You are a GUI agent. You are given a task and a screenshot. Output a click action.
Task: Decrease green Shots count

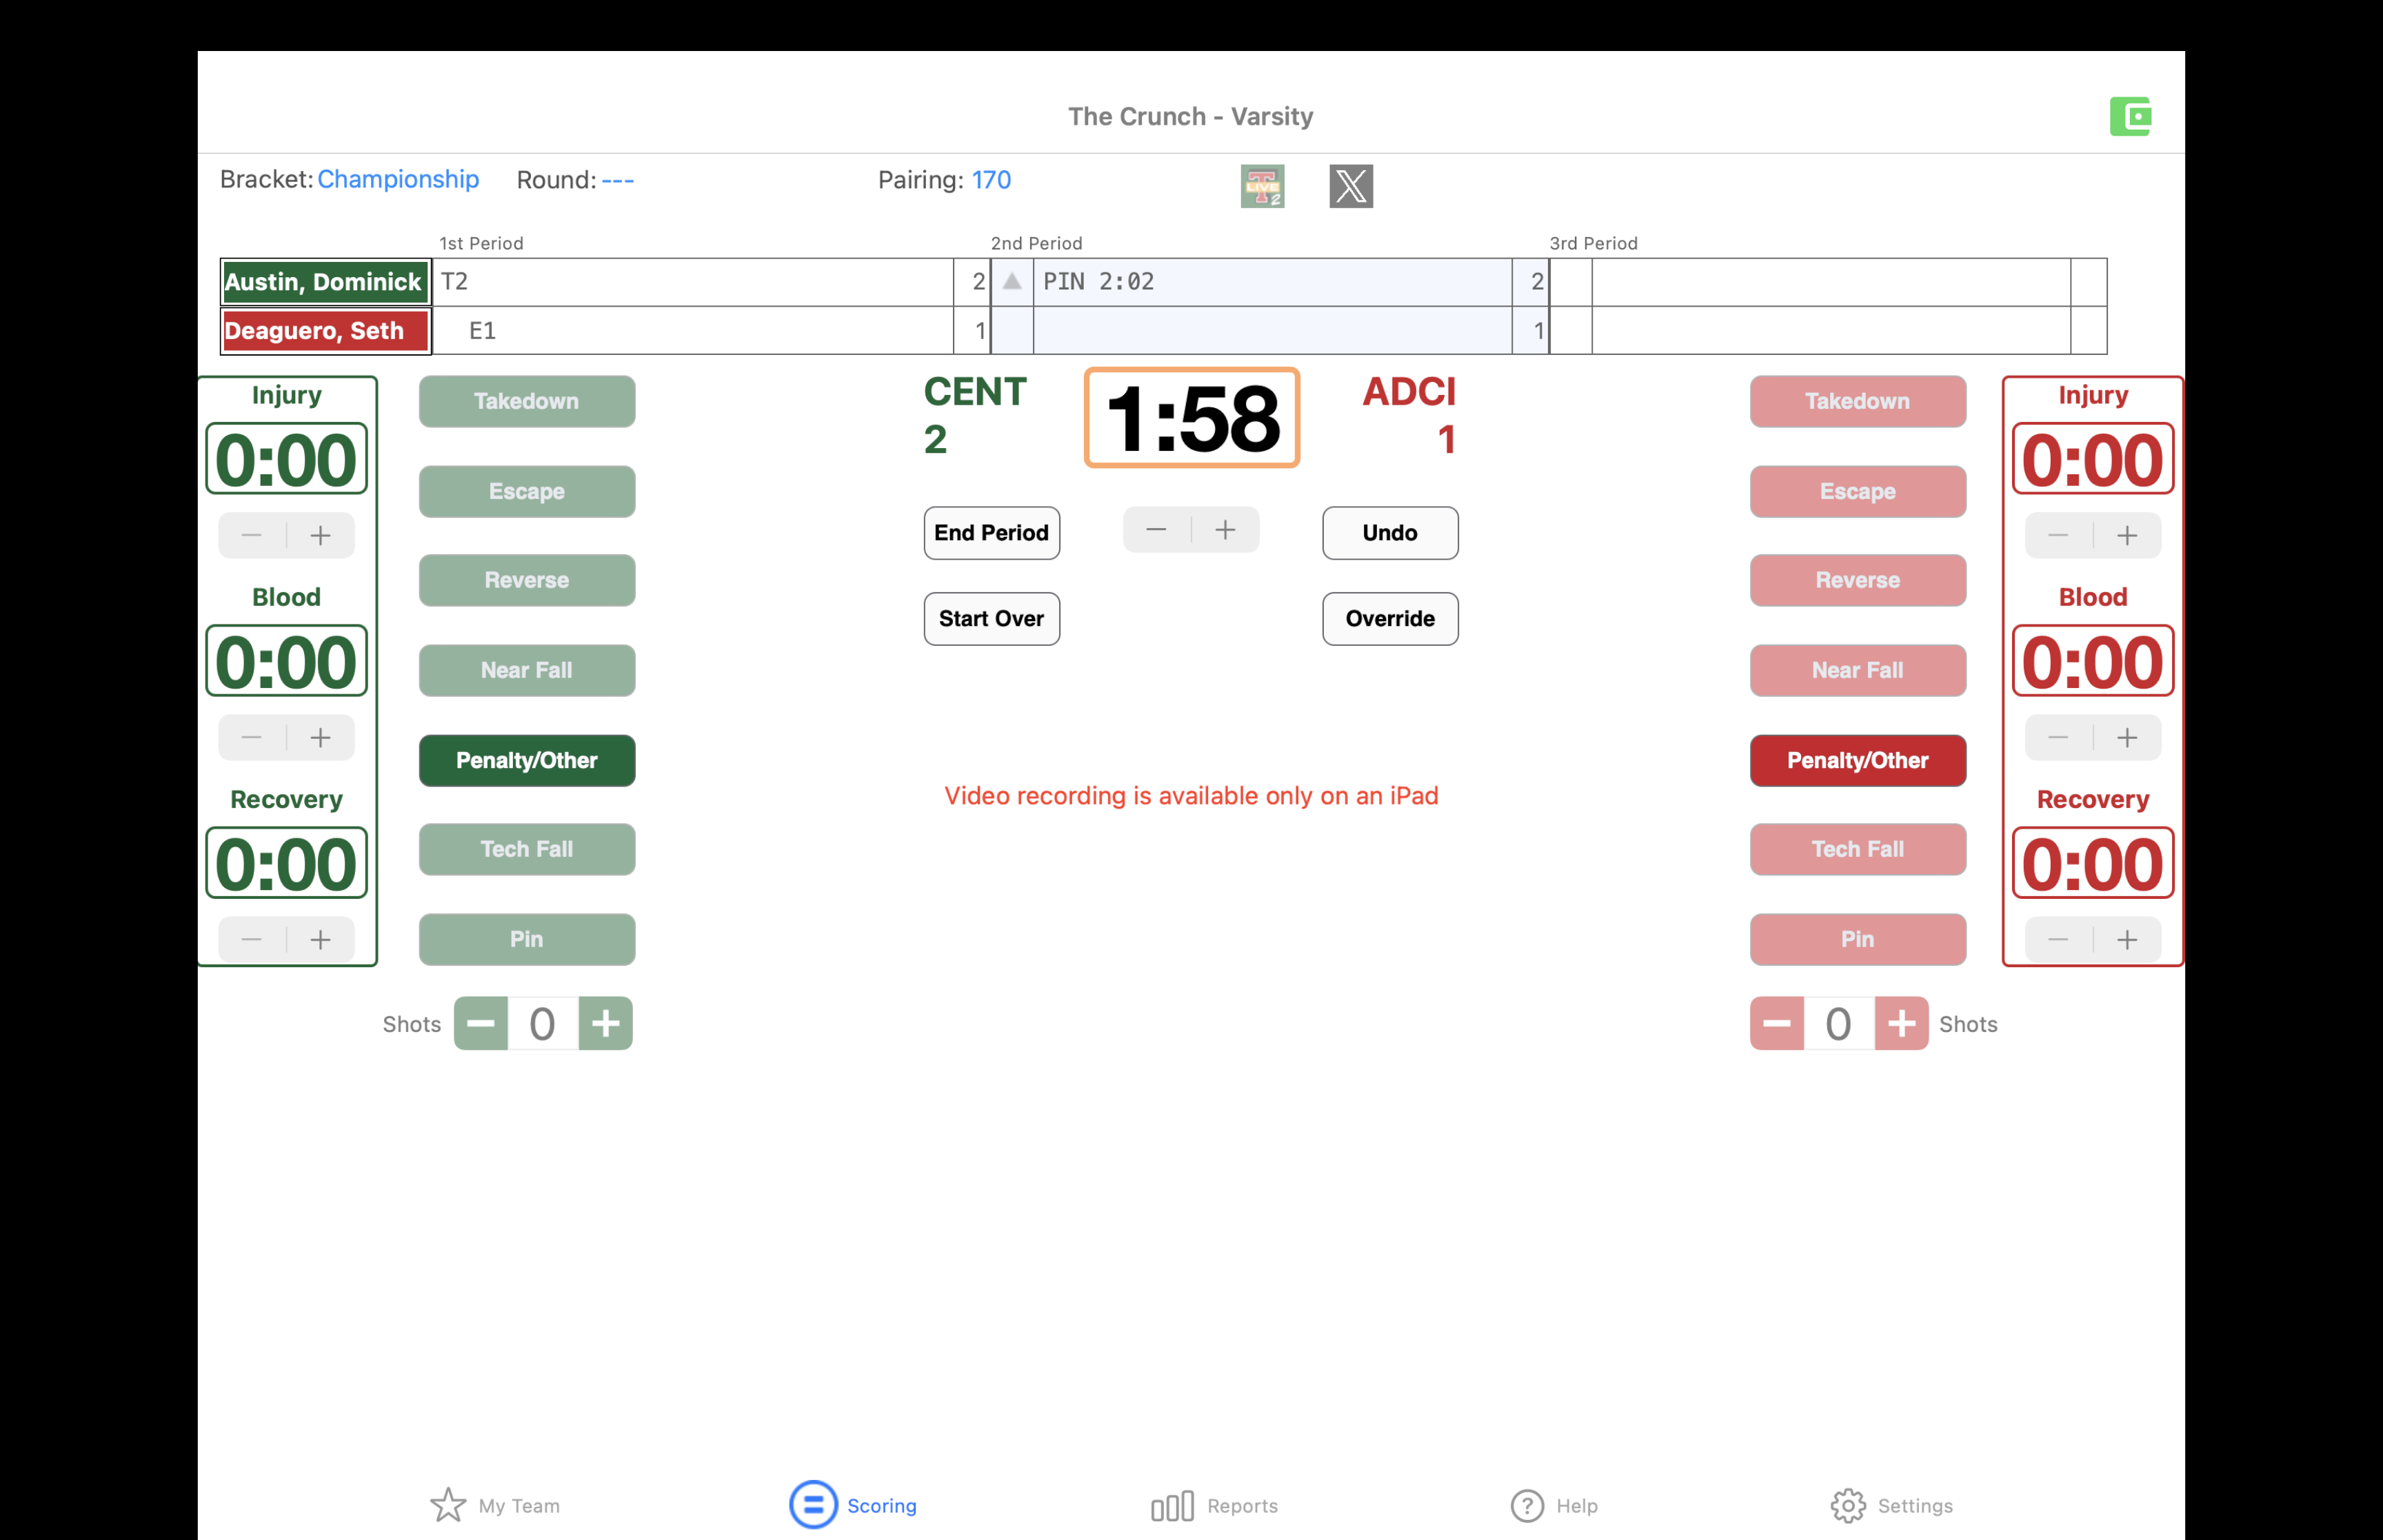(481, 1023)
